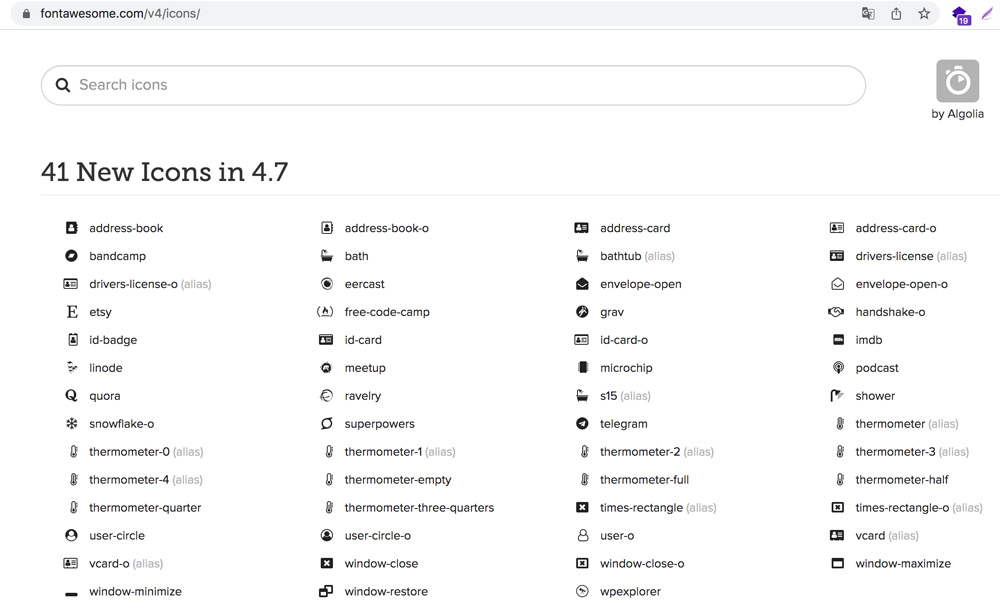Click the linode icon

pyautogui.click(x=72, y=368)
